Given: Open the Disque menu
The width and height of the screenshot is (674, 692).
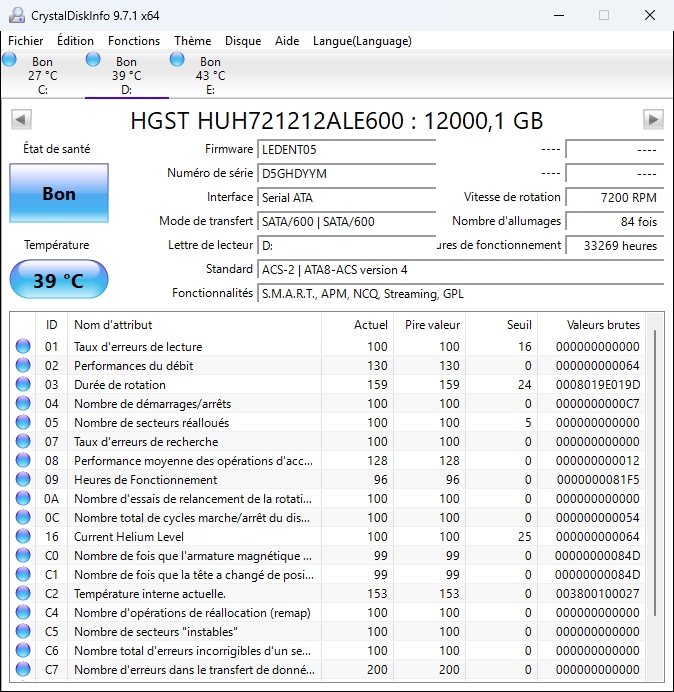Looking at the screenshot, I should [243, 41].
